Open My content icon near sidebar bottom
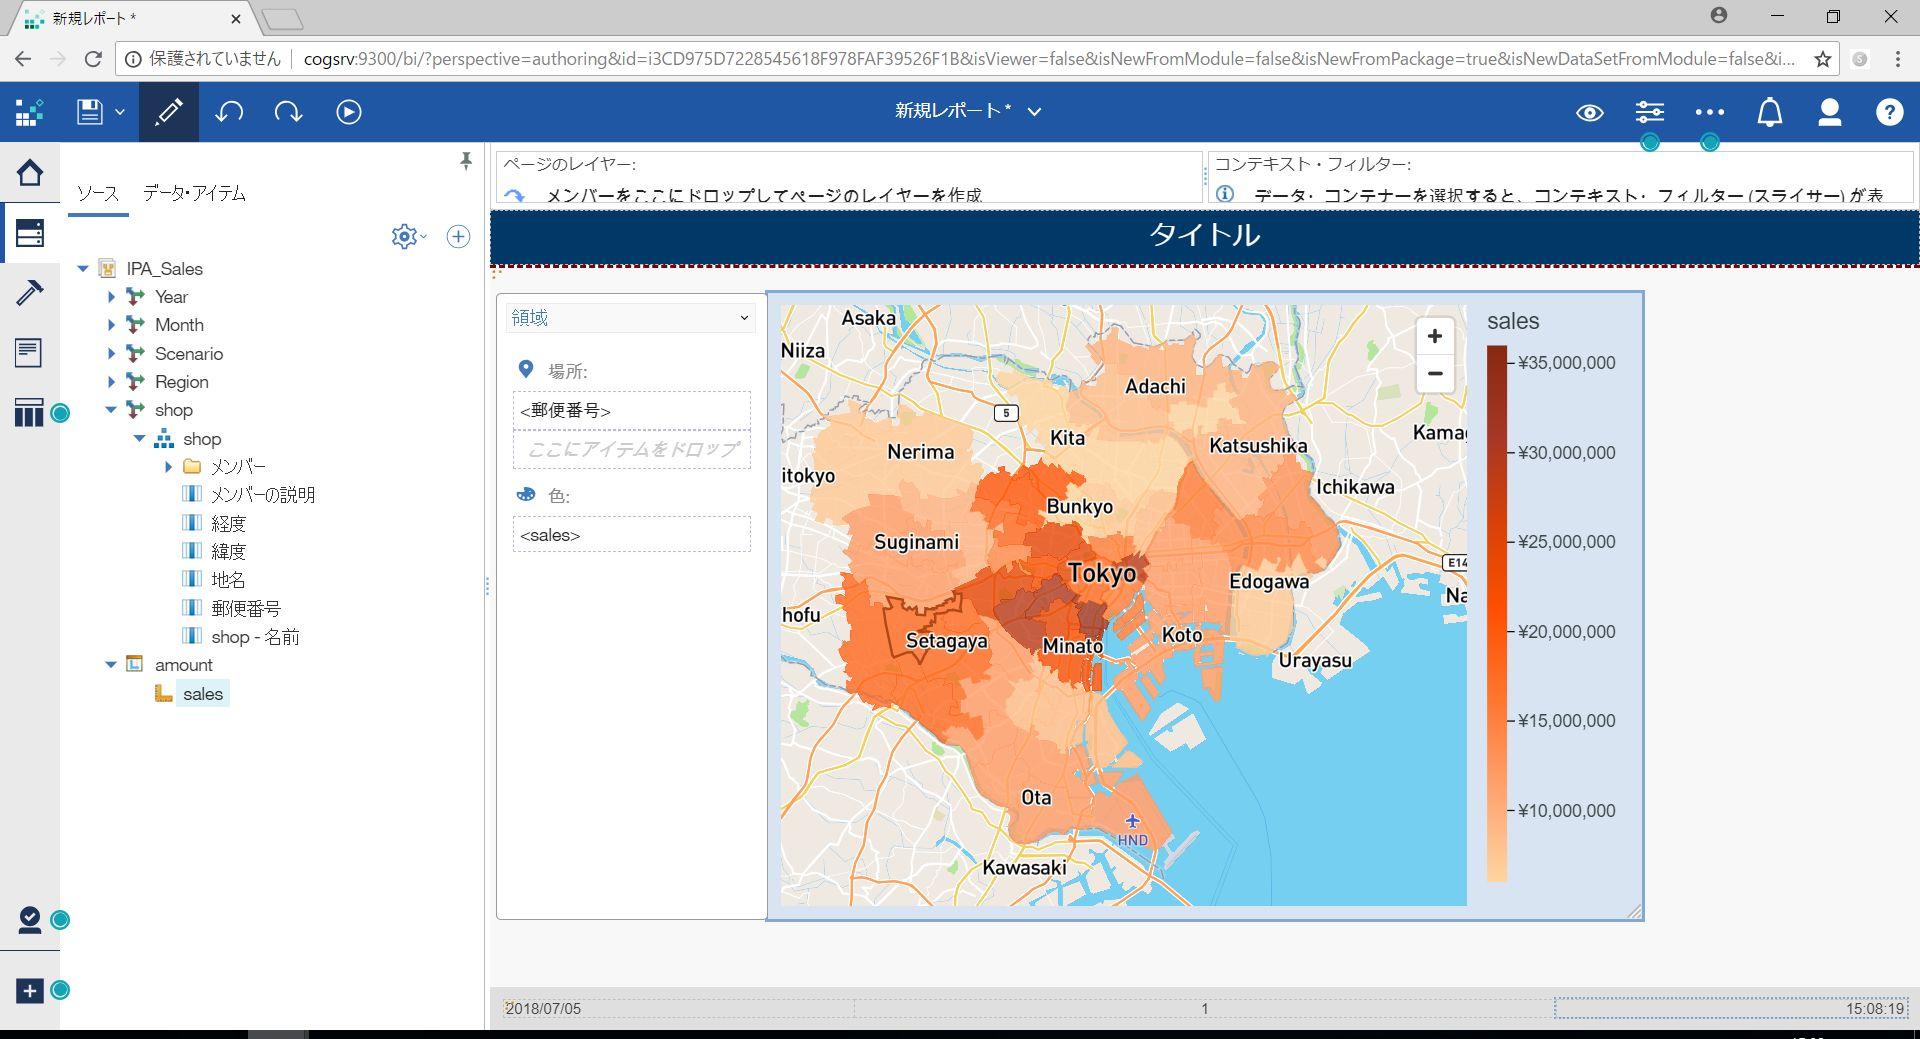 (30, 920)
